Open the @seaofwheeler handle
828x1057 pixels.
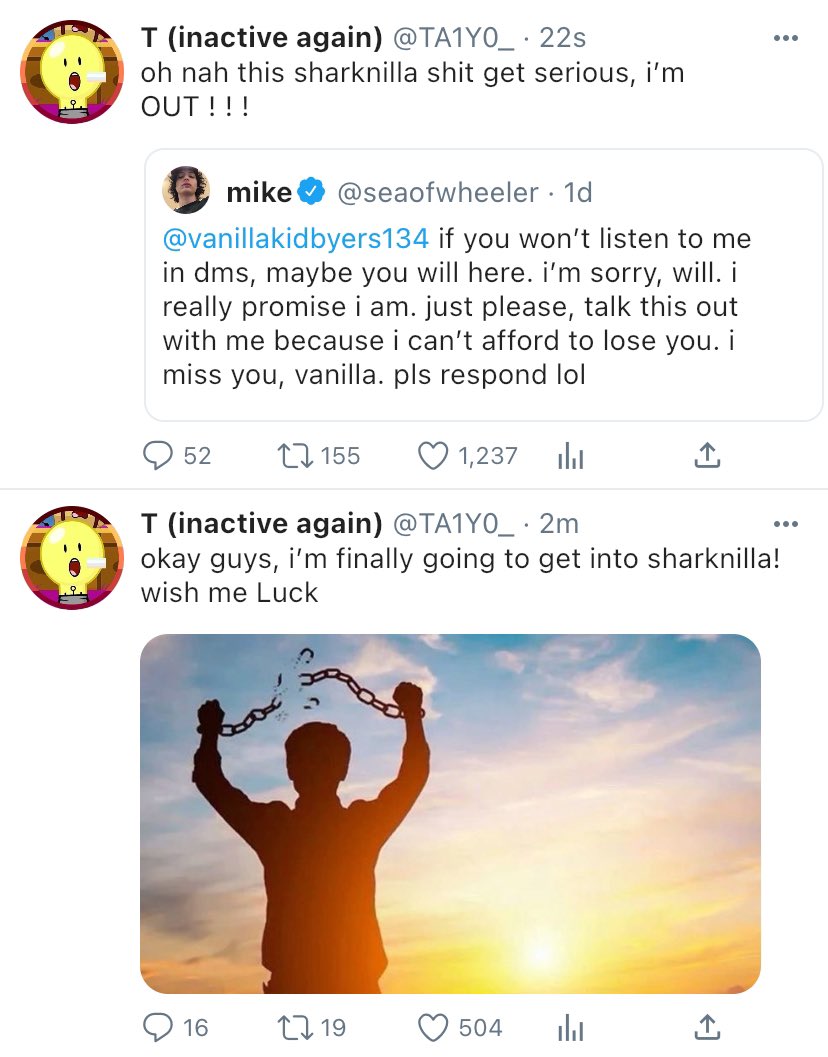pyautogui.click(x=439, y=192)
